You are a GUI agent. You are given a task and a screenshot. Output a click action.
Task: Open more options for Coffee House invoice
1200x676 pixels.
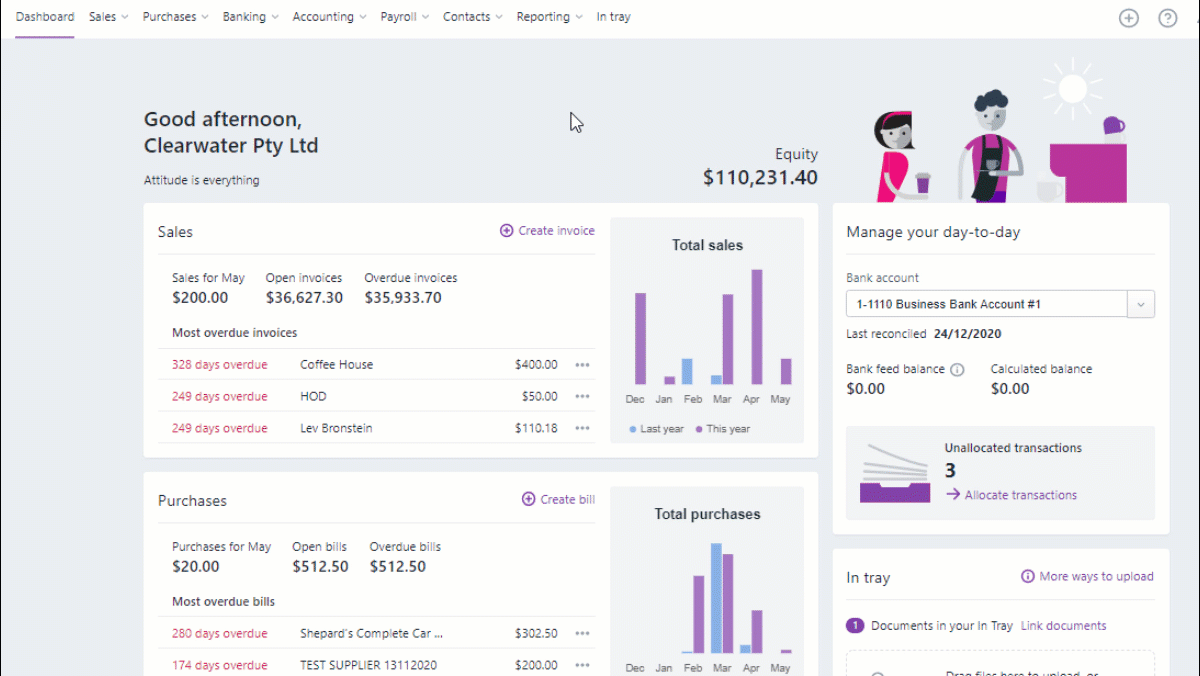pos(582,365)
